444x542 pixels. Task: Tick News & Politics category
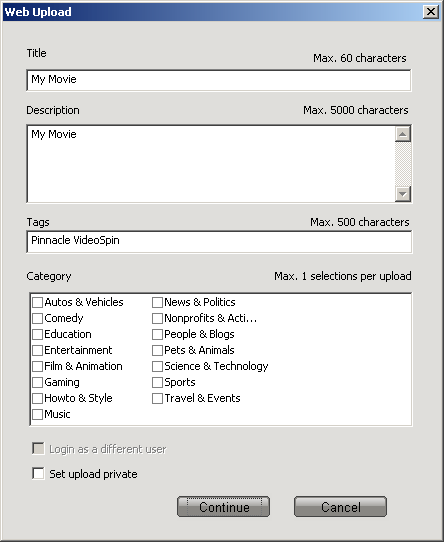tap(157, 302)
